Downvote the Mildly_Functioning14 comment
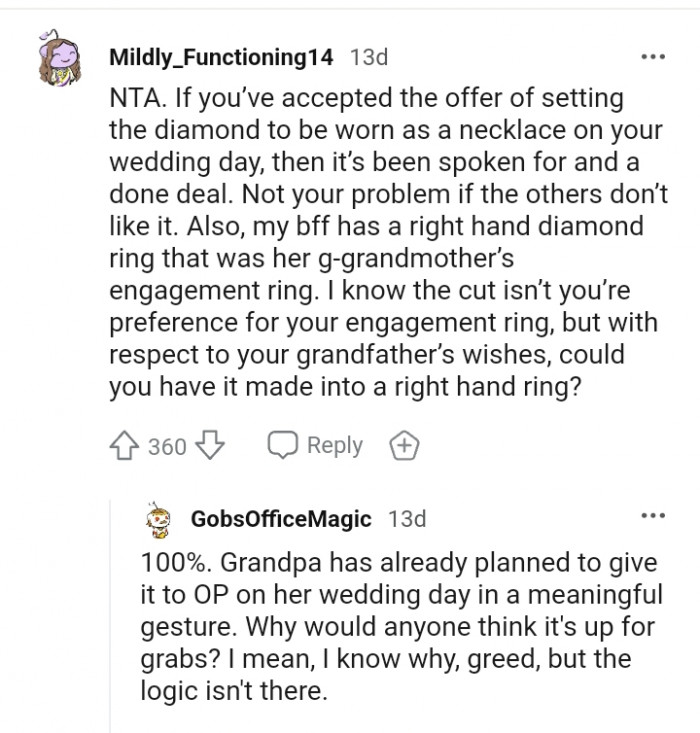700x733 pixels. pos(209,446)
